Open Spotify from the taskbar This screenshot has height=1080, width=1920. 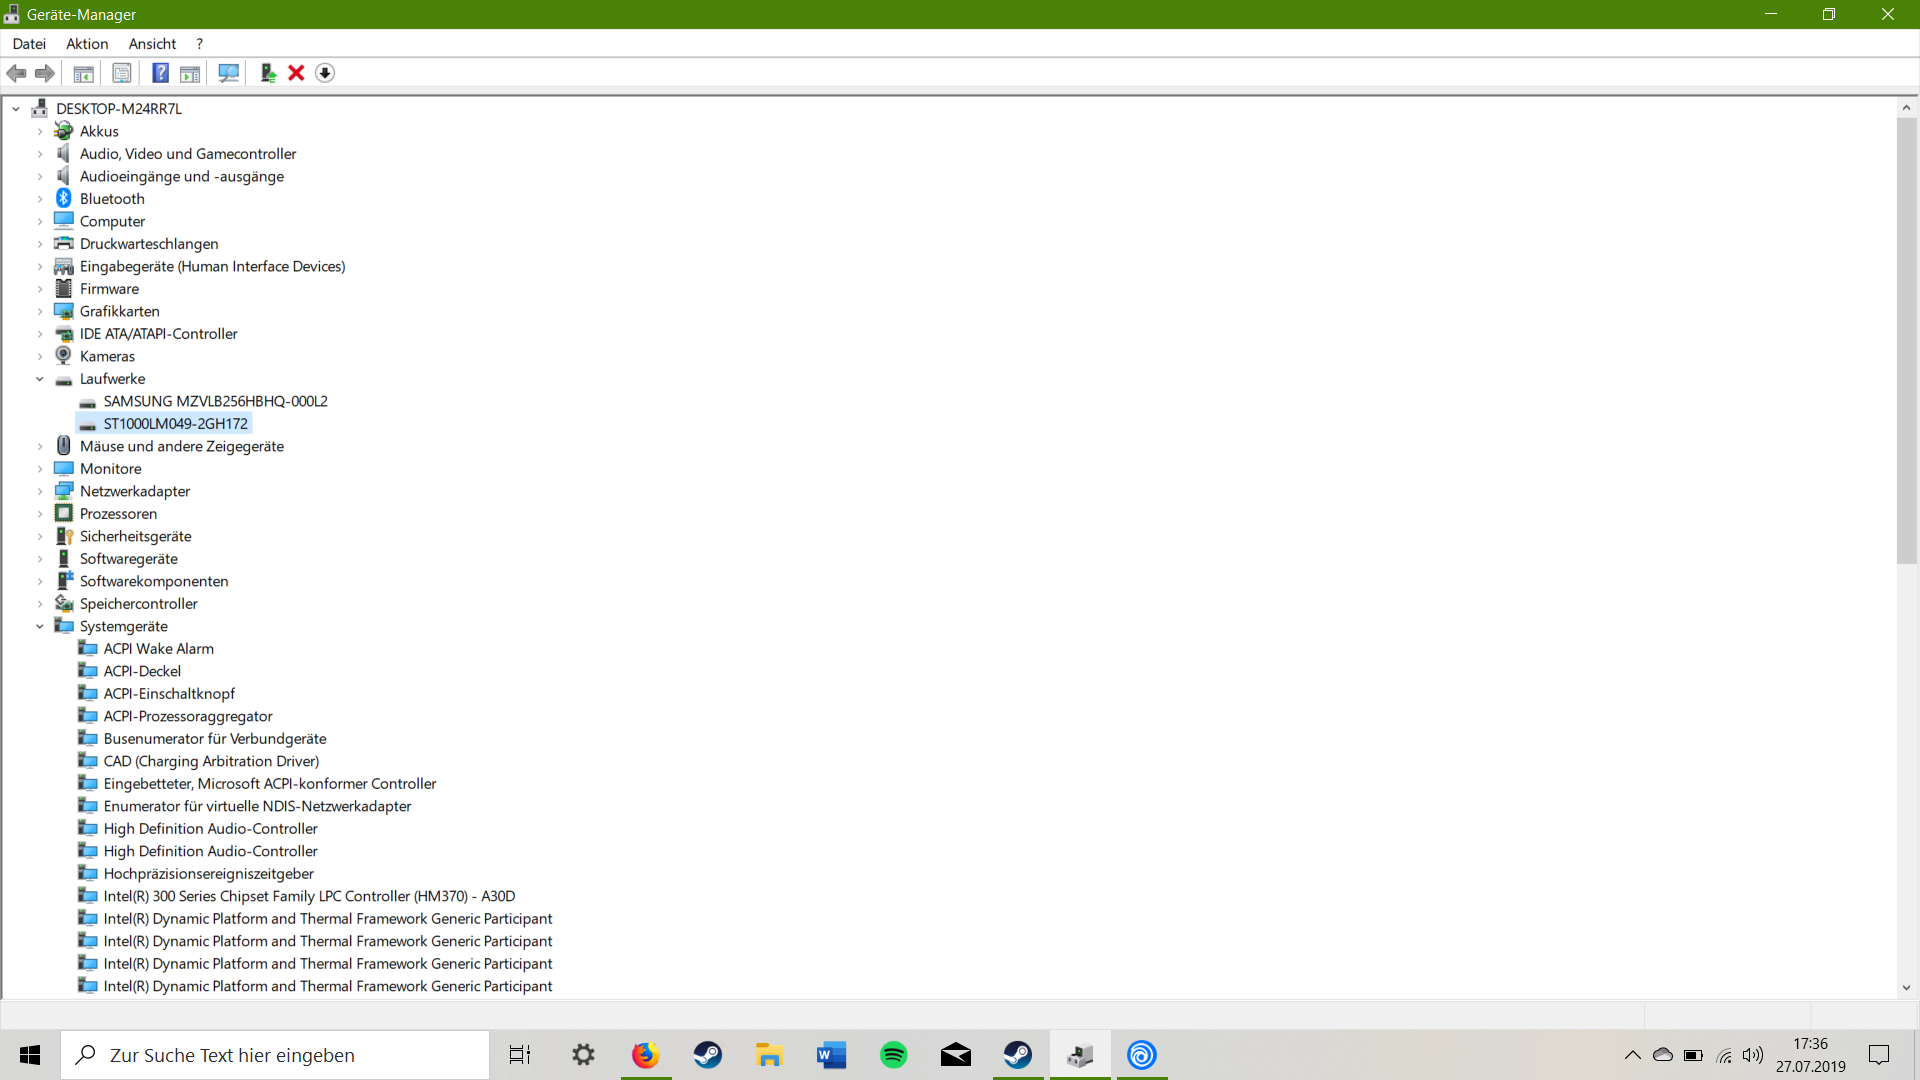tap(893, 1055)
